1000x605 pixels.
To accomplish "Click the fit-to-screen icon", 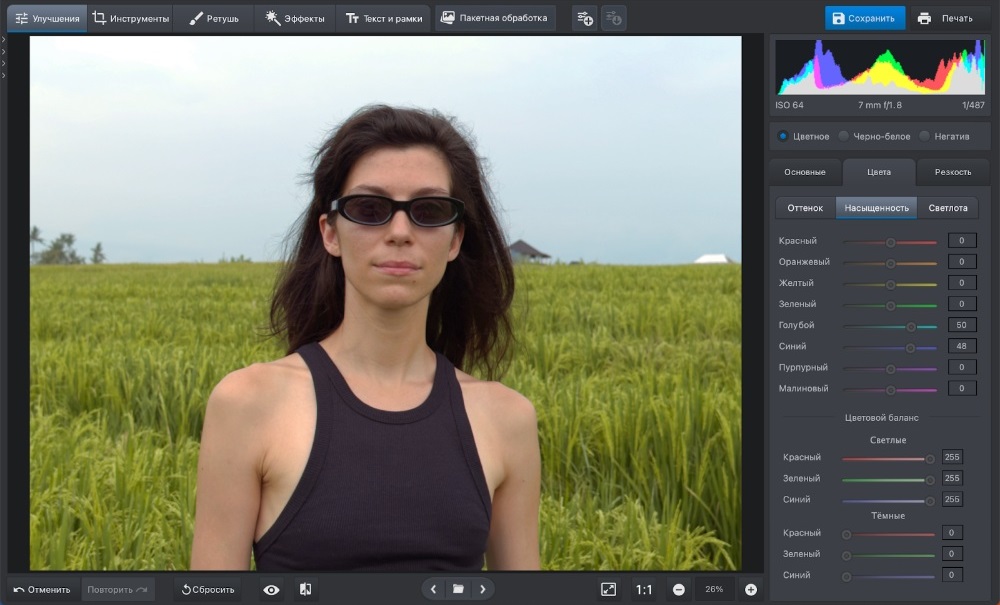I will (608, 590).
